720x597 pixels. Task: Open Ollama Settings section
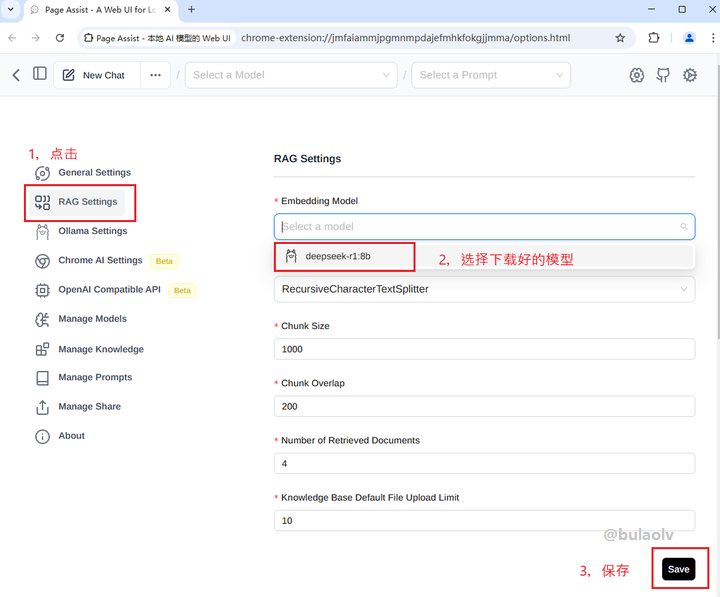92,231
